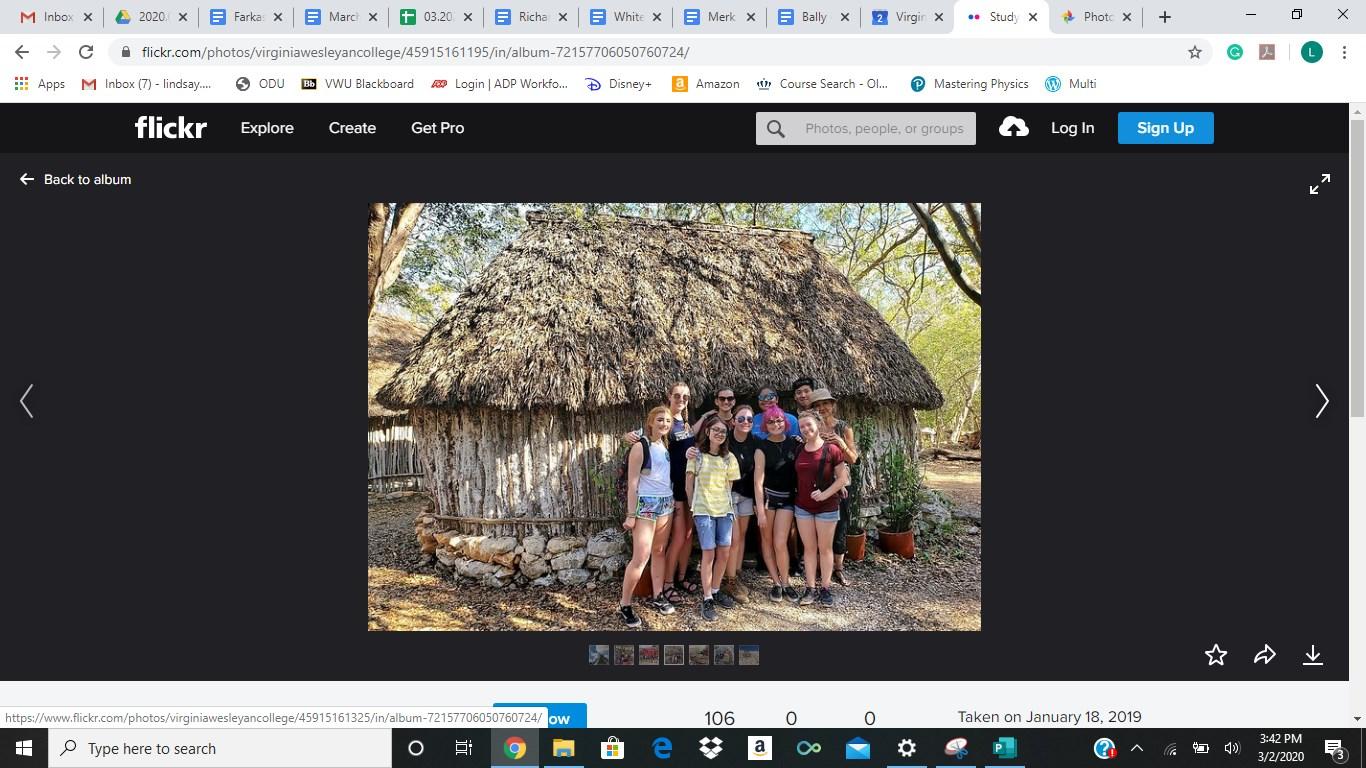
Task: Open the Grammarly extension icon
Action: point(1235,52)
